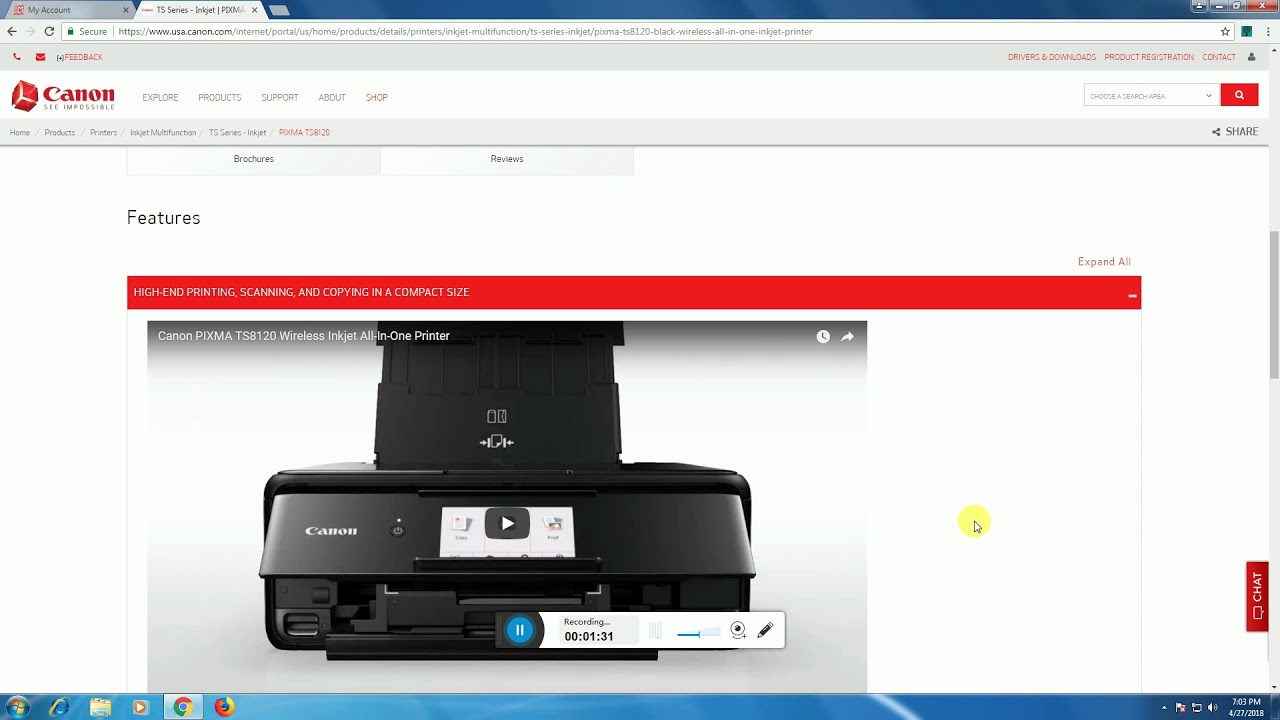Click the browser forward arrow

coord(30,31)
